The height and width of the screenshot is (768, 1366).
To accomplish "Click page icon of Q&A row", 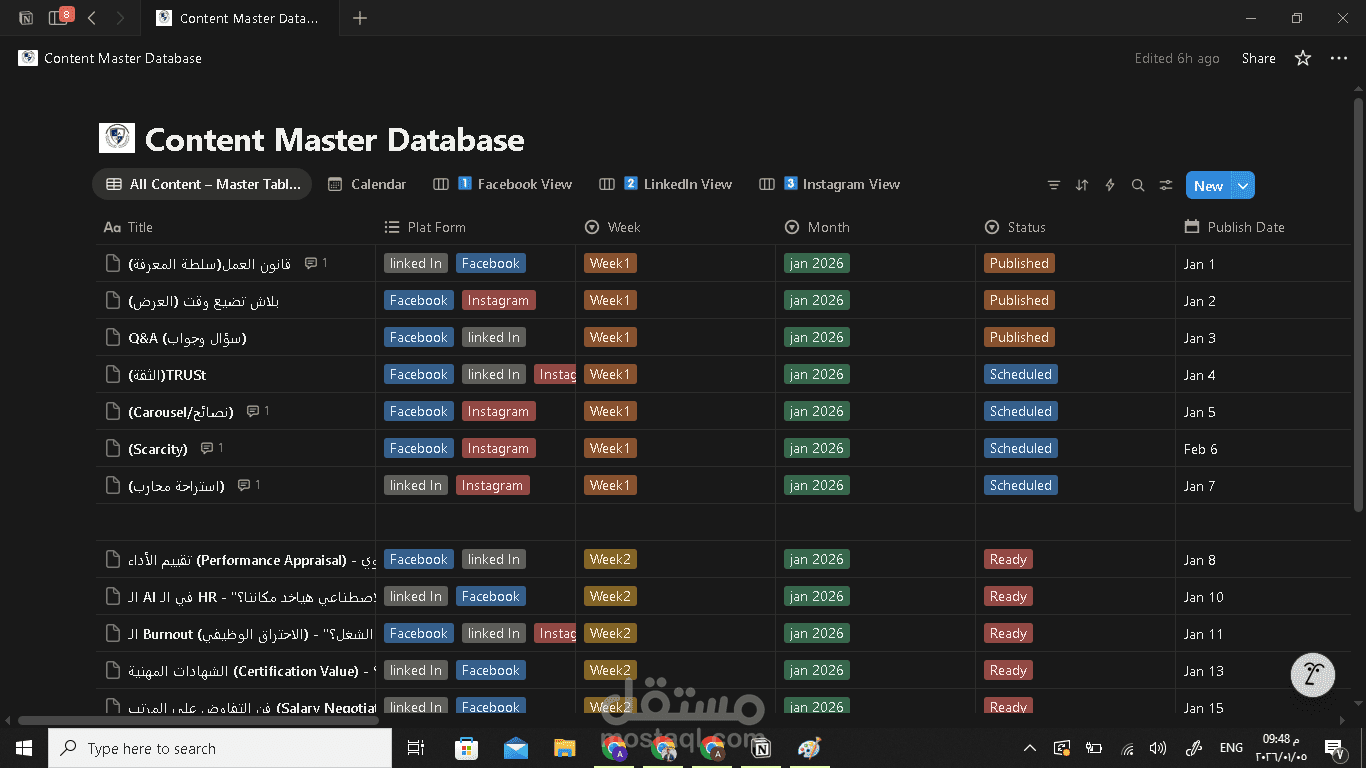I will click(x=112, y=337).
